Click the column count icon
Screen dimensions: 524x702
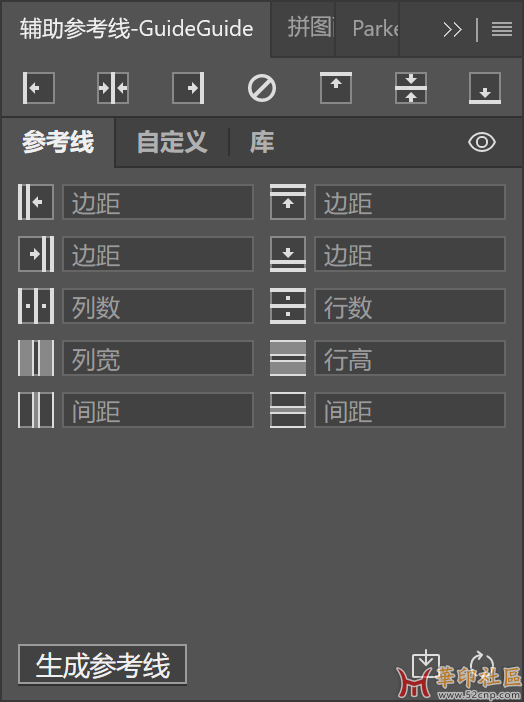[36, 306]
